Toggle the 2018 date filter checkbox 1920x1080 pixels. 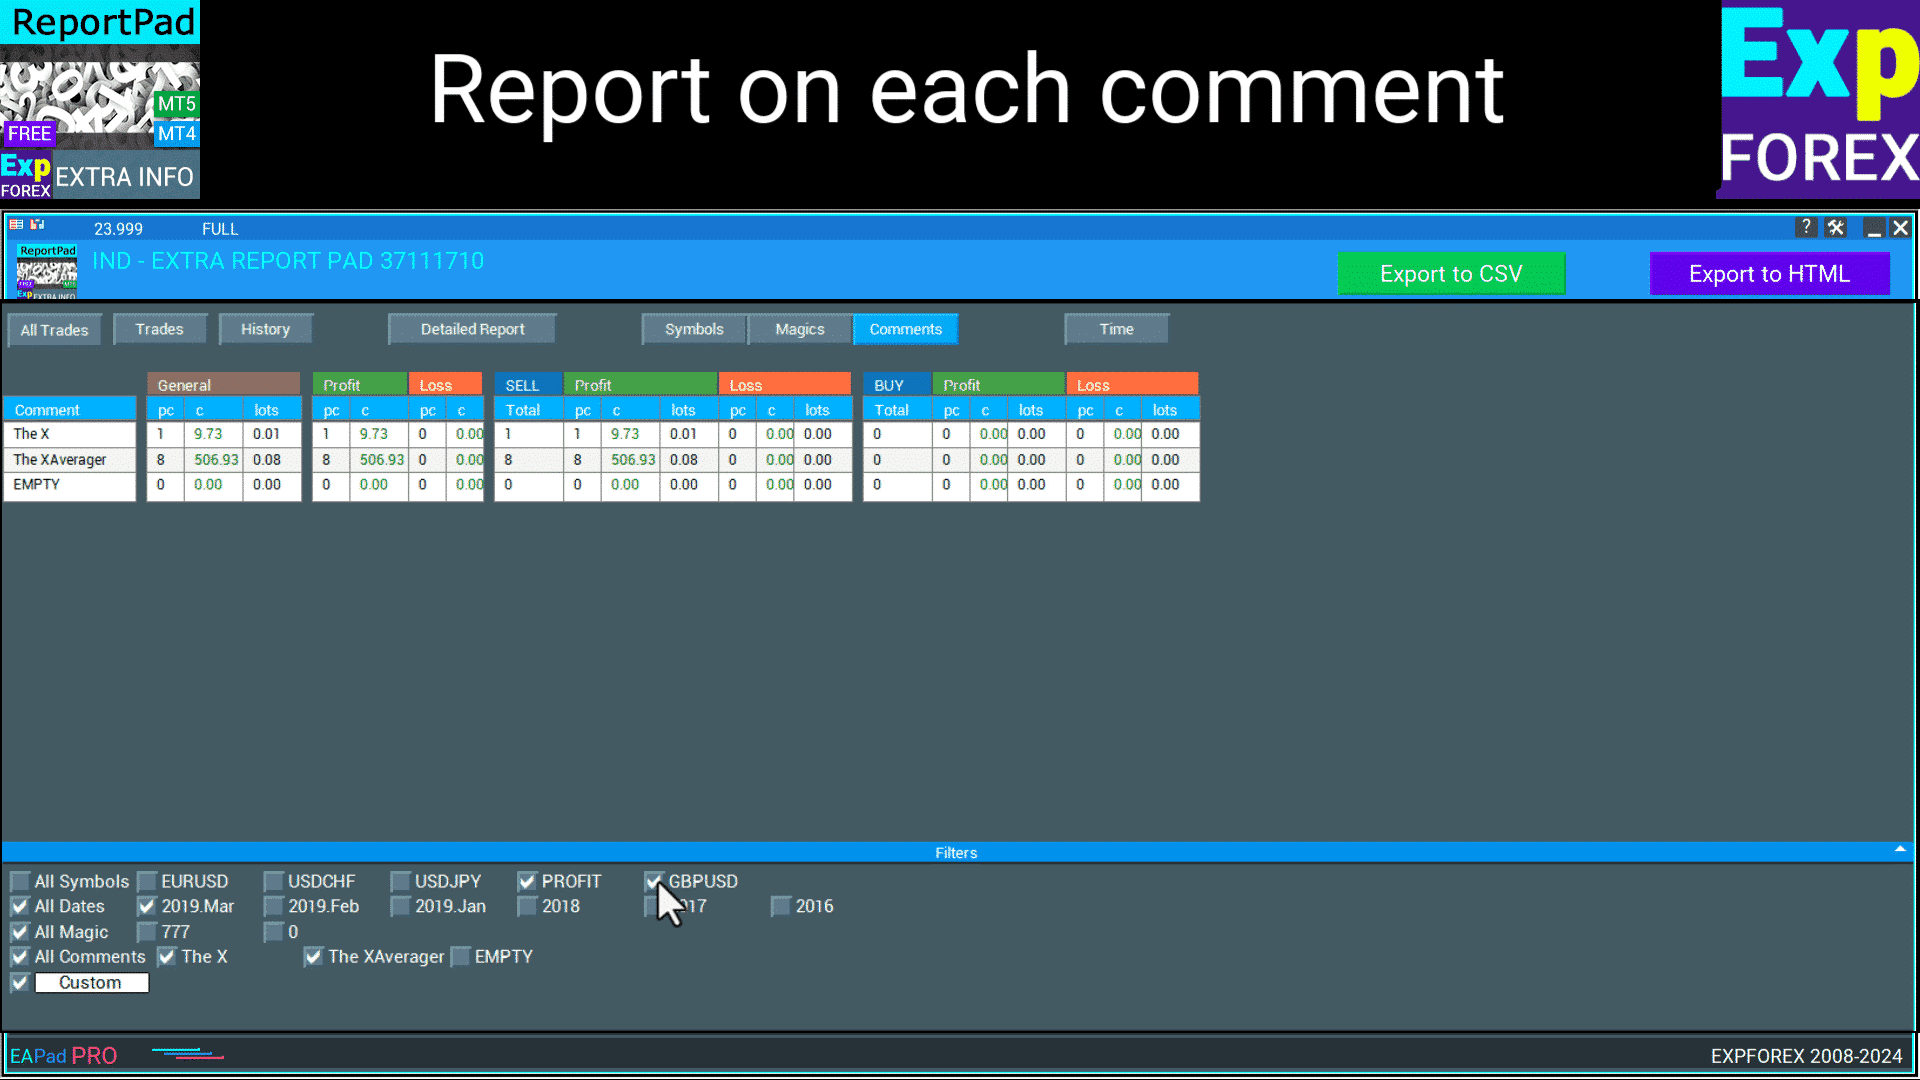[528, 907]
